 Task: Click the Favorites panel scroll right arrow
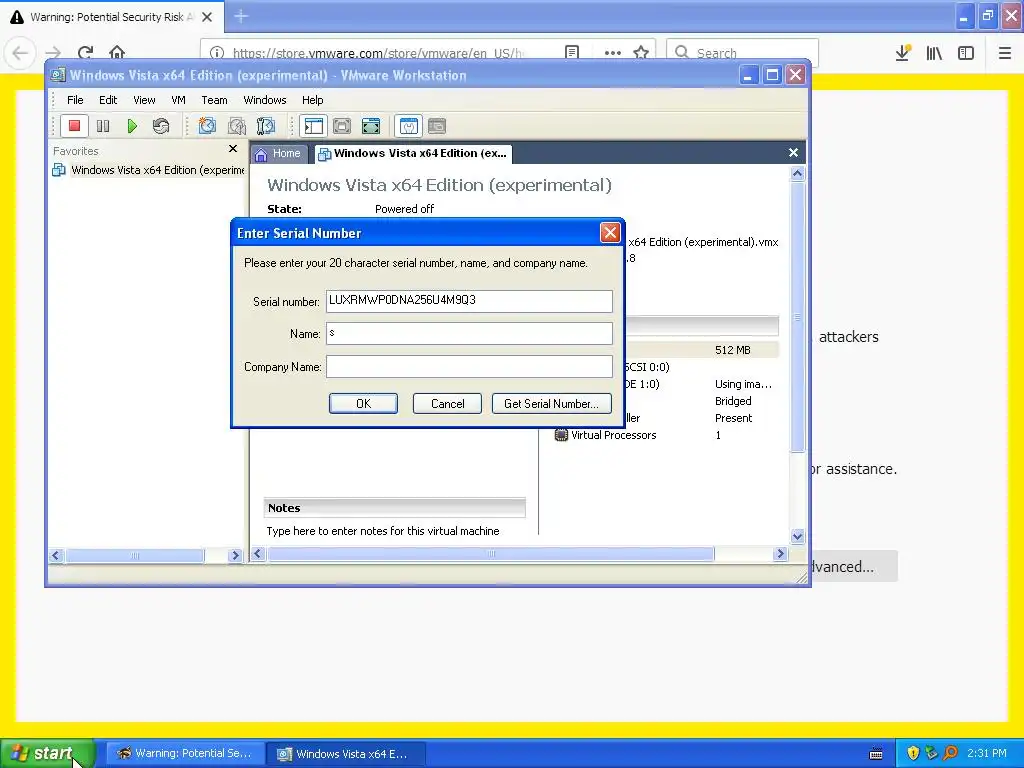(235, 555)
